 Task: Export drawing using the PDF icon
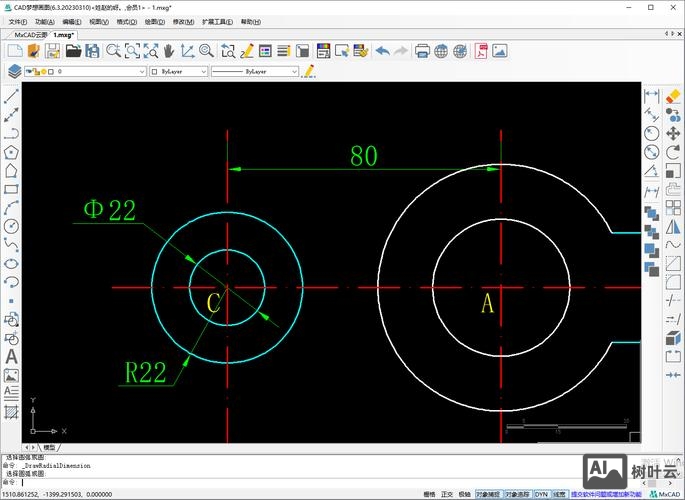click(481, 50)
